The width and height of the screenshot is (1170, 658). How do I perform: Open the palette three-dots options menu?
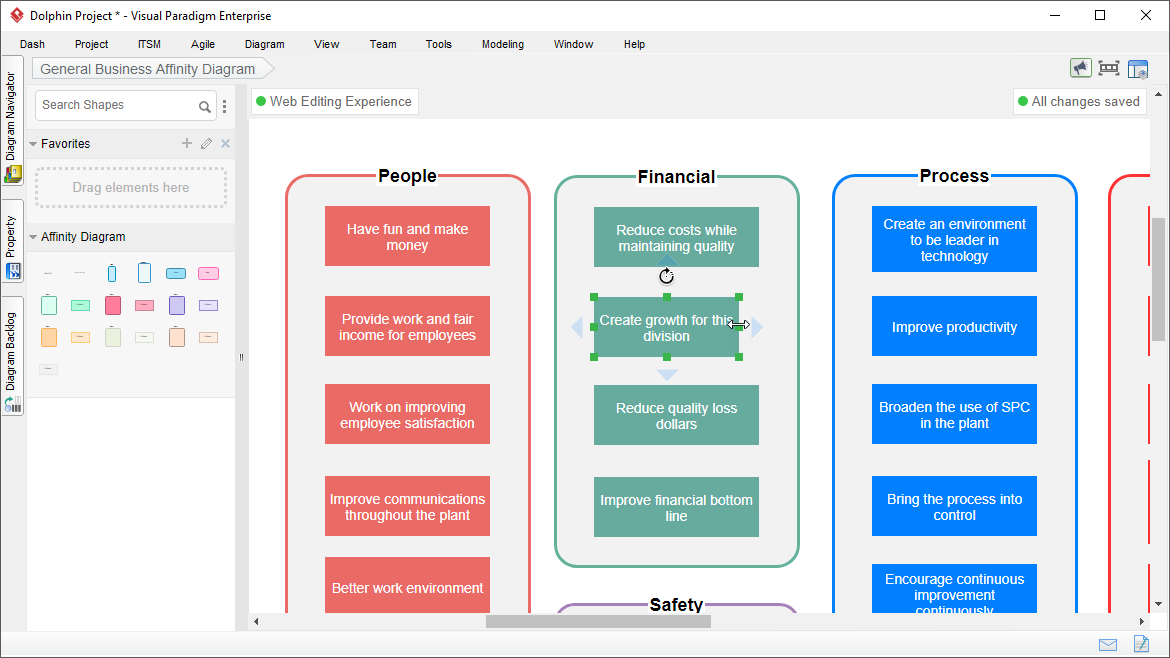[x=225, y=106]
